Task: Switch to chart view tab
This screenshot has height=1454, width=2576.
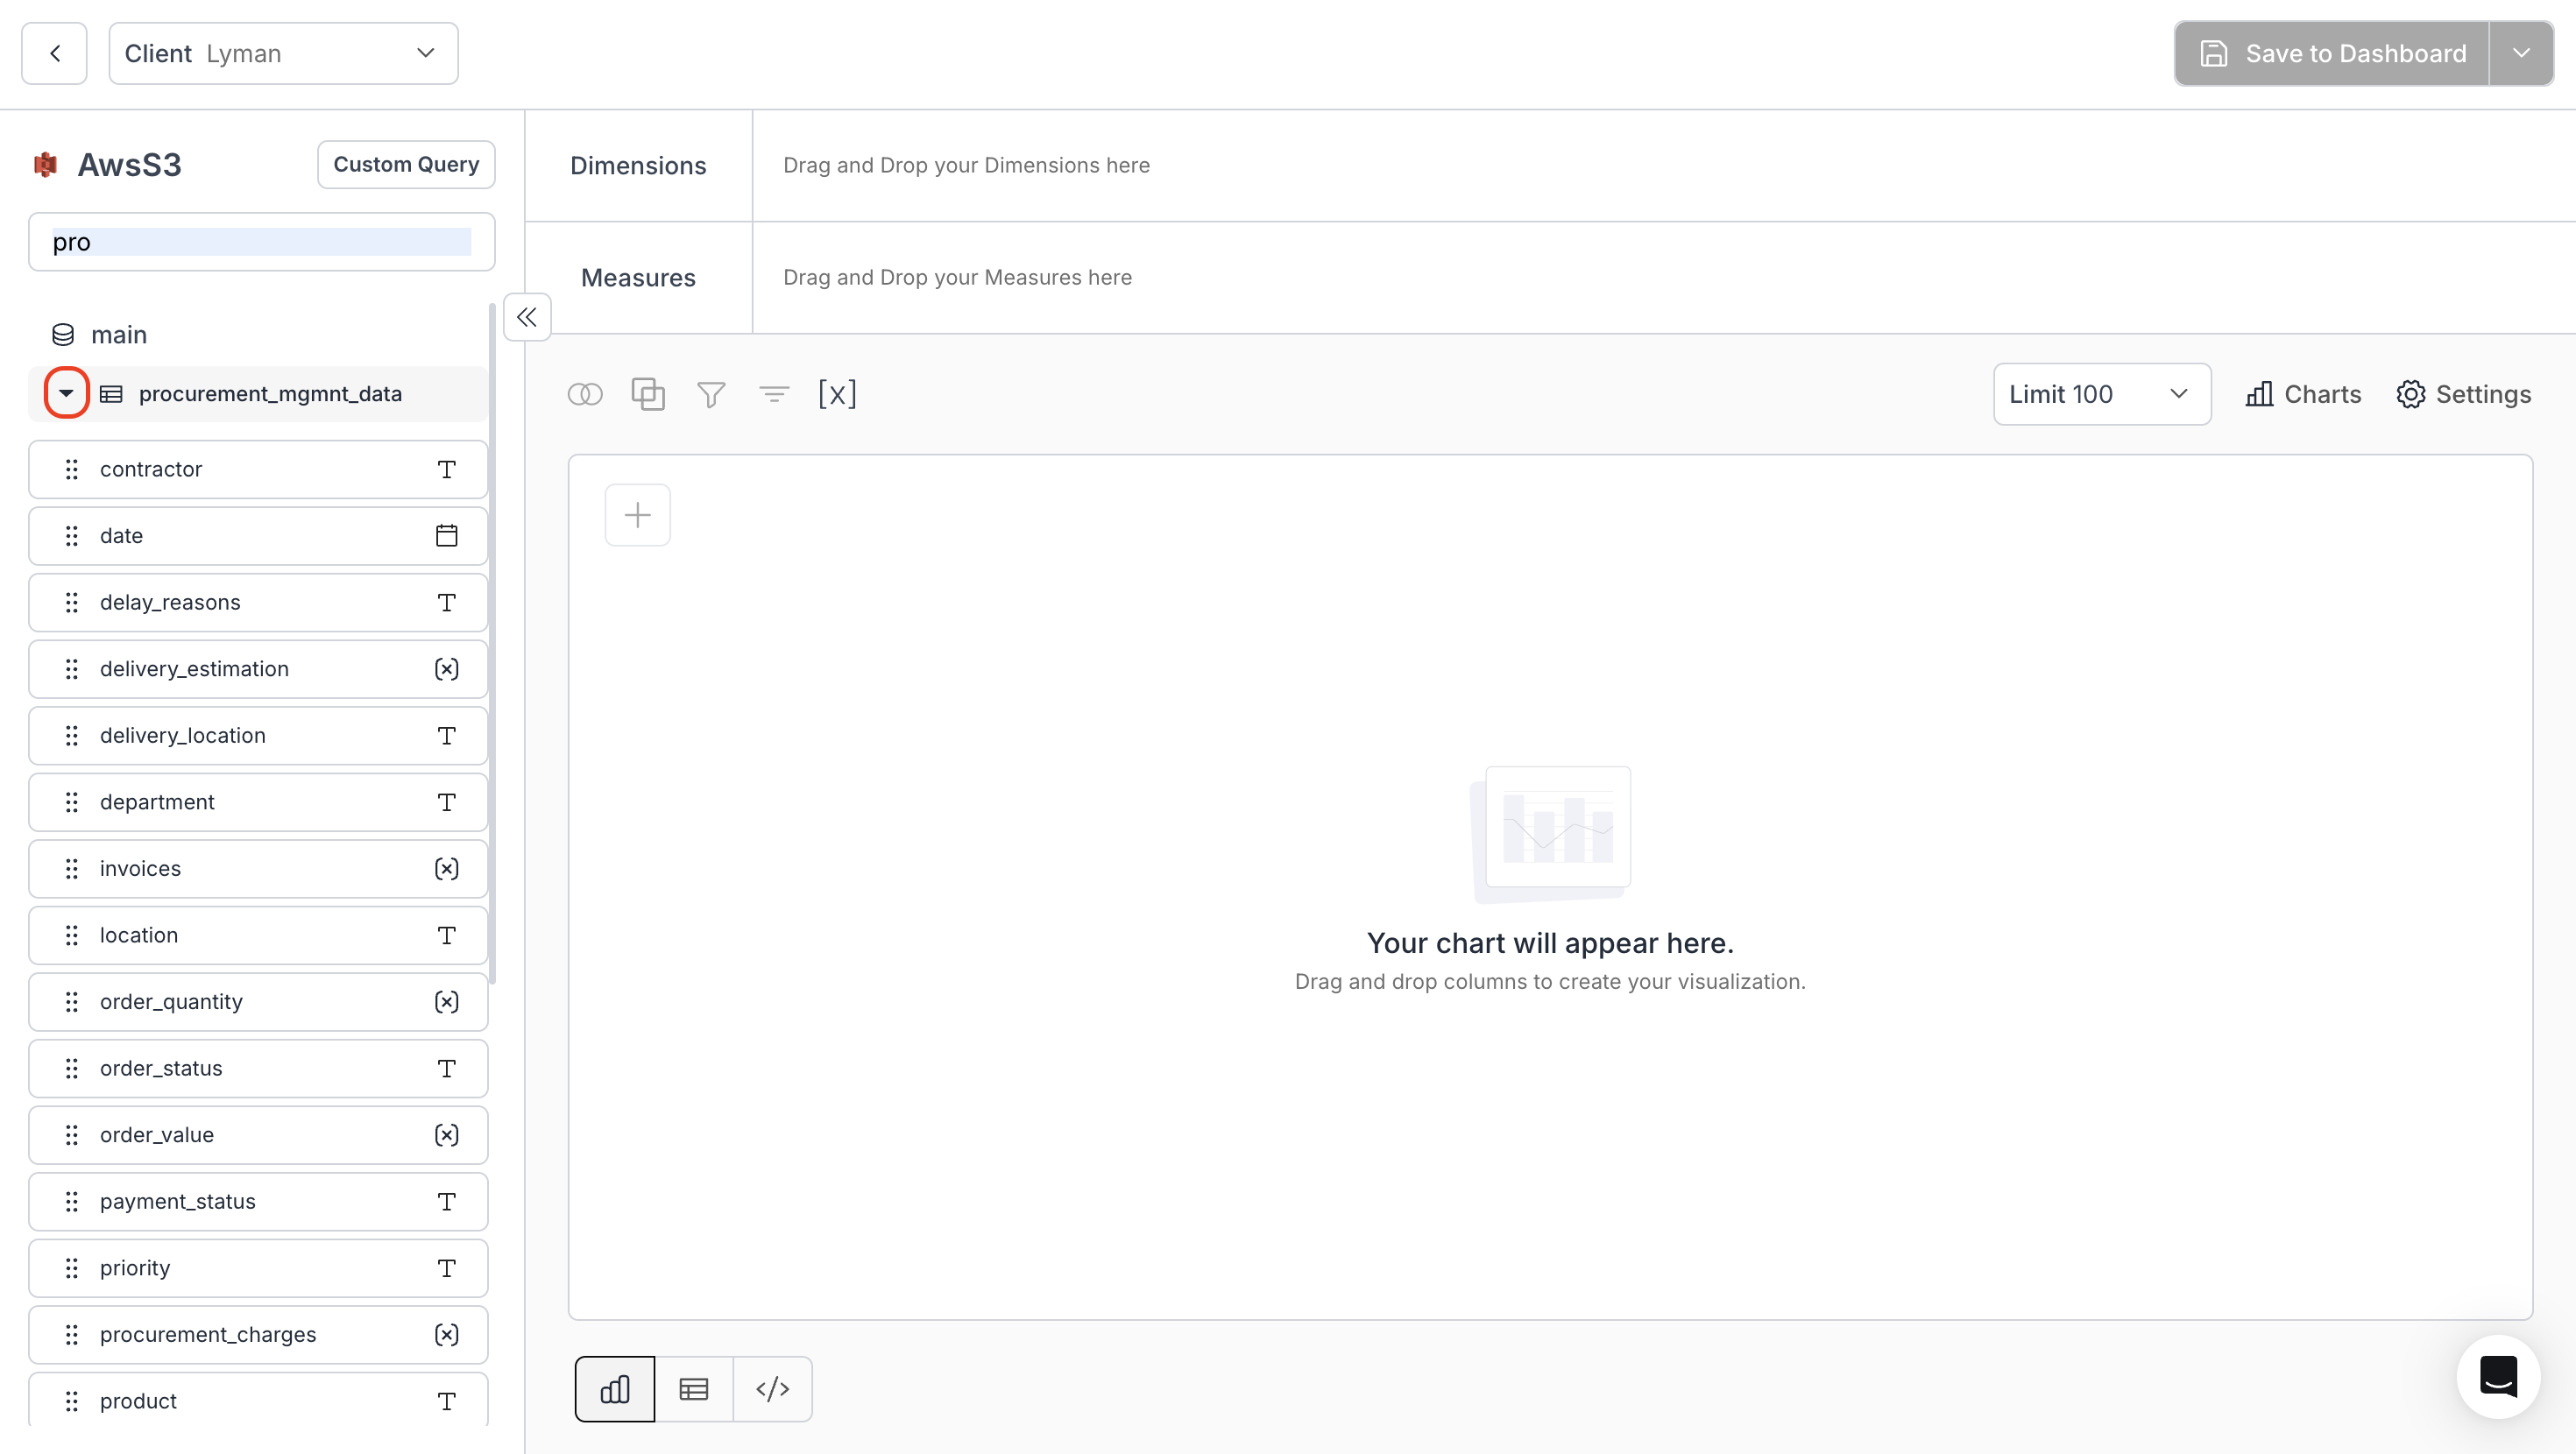Action: click(614, 1389)
